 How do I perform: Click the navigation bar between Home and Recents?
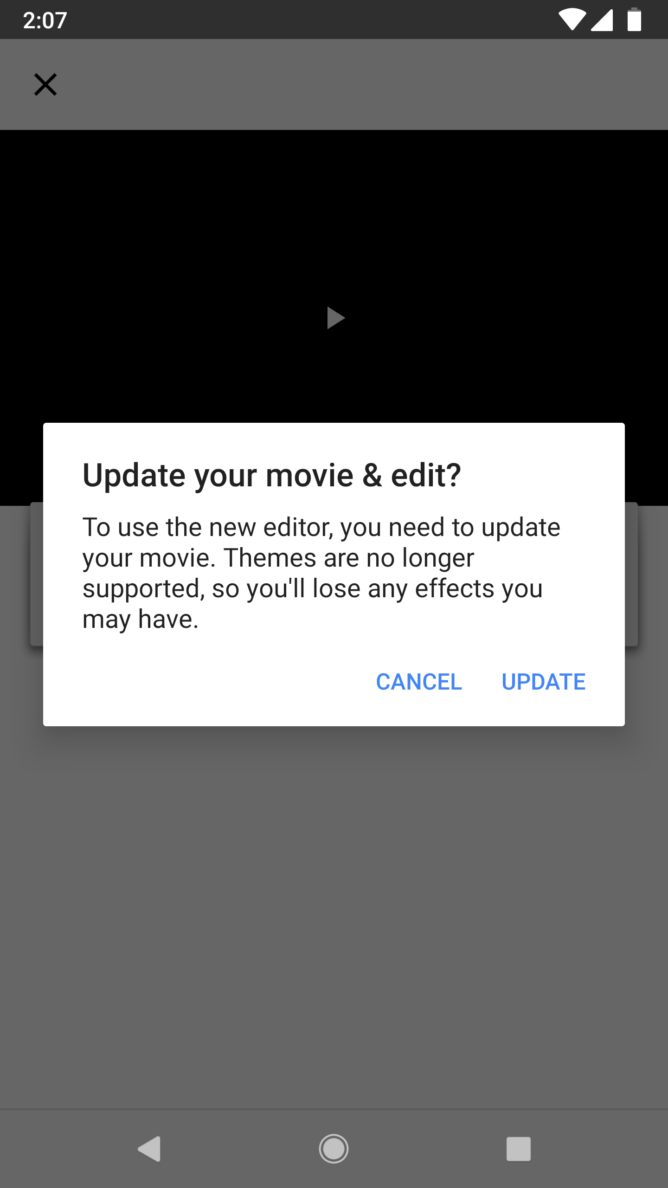pyautogui.click(x=426, y=1149)
